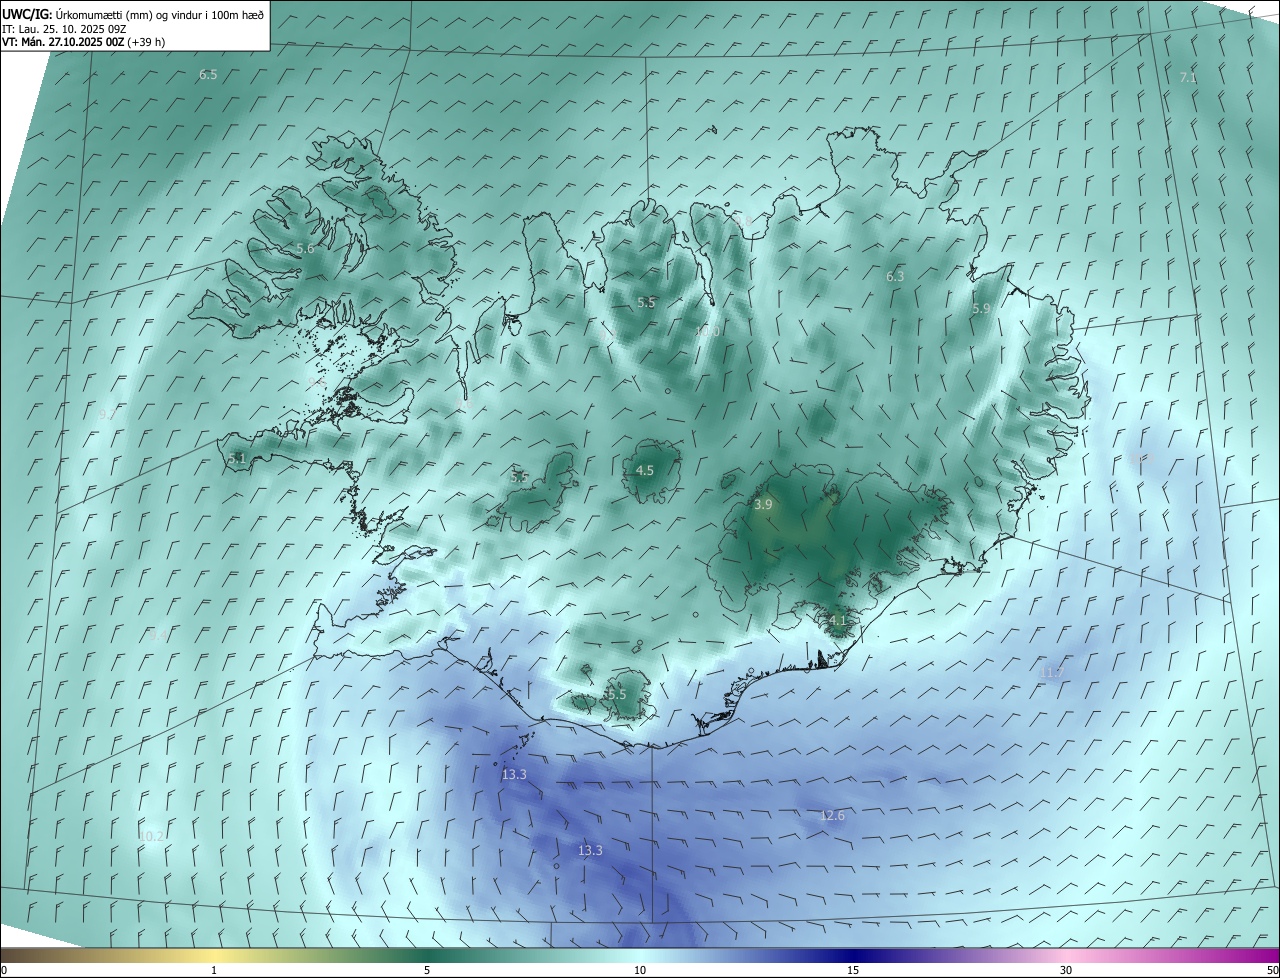Click the "15" tick on the color scale
Viewport: 1280px width, 978px height.
[x=853, y=970]
